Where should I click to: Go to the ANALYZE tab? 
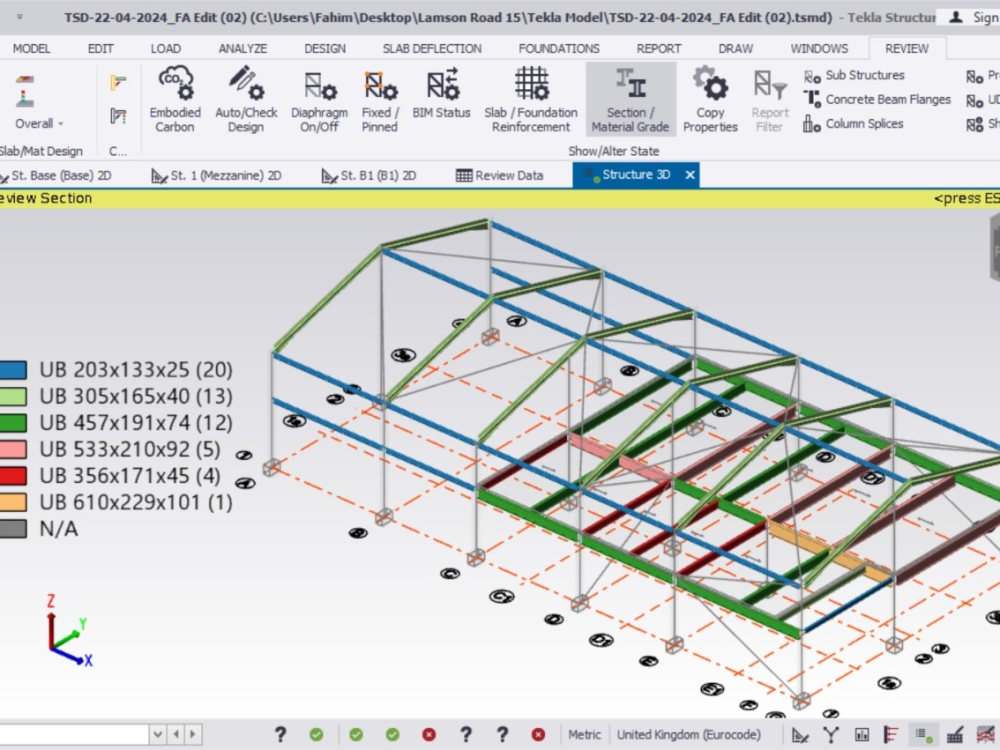[243, 48]
